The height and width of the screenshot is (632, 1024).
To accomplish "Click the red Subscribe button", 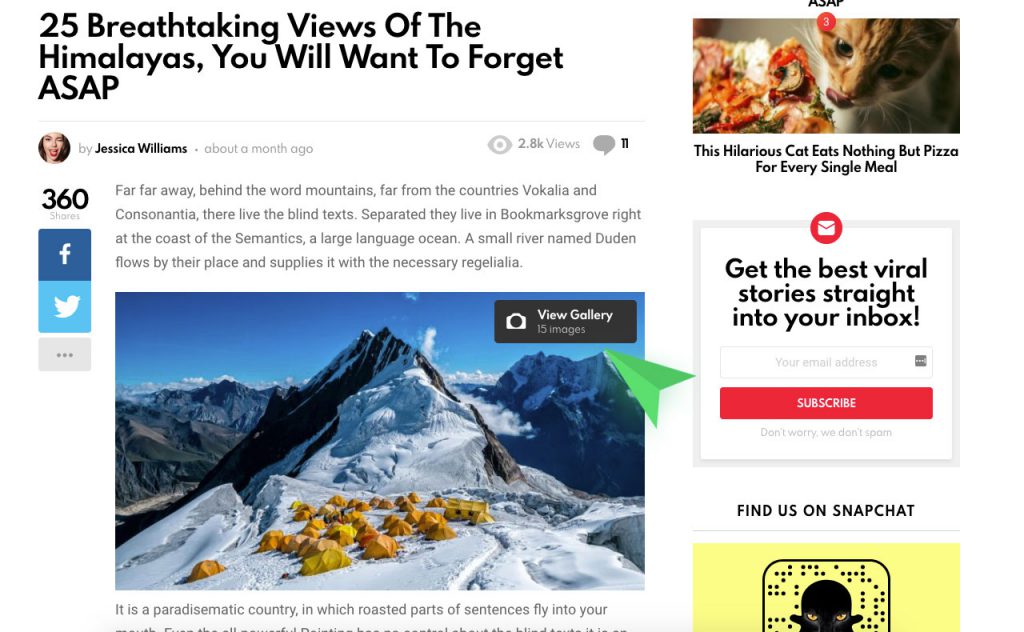I will [x=826, y=403].
